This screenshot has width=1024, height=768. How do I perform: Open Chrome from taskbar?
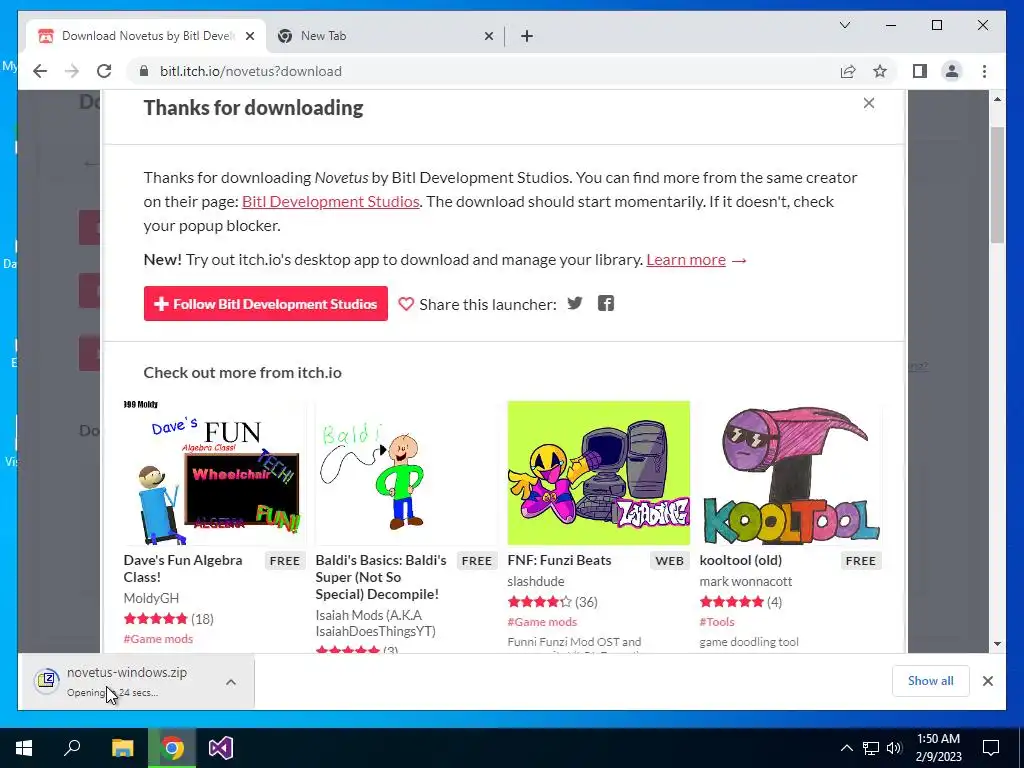(172, 748)
